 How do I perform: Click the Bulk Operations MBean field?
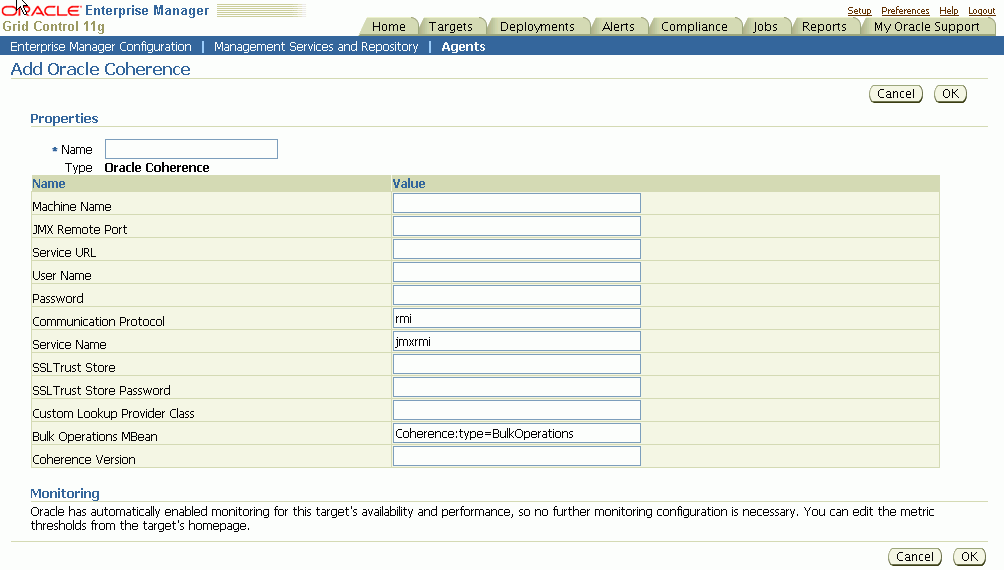(517, 434)
